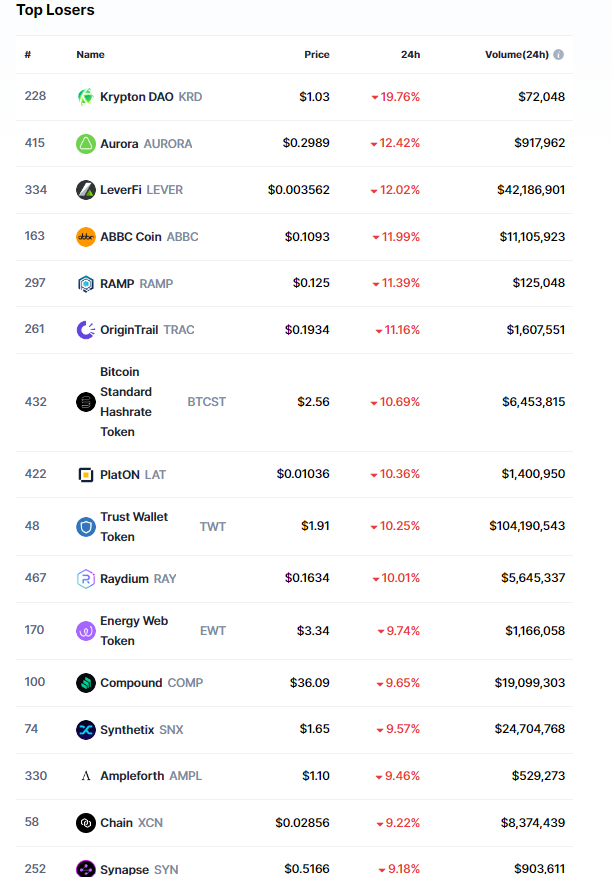Click the Trust Wallet shield icon

coord(86,527)
